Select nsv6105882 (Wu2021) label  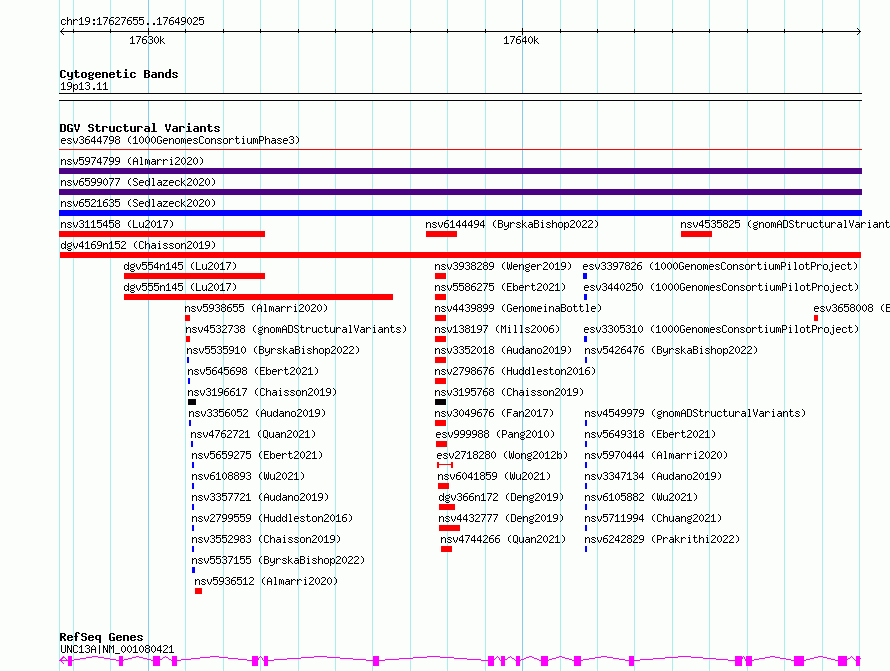[x=641, y=497]
